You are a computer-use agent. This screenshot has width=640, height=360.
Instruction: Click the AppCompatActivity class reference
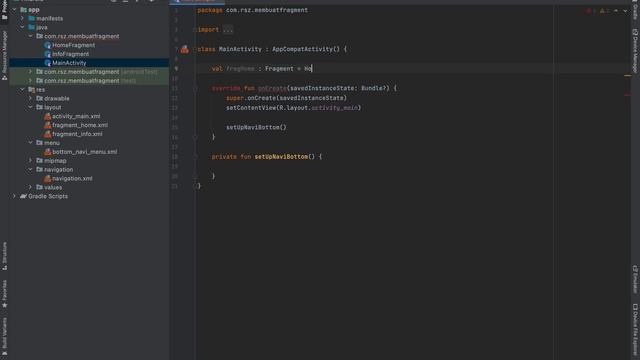(x=306, y=49)
